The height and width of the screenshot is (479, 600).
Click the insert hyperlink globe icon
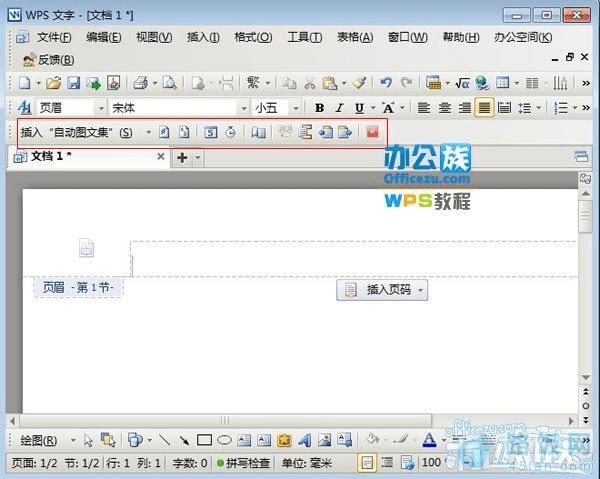483,83
